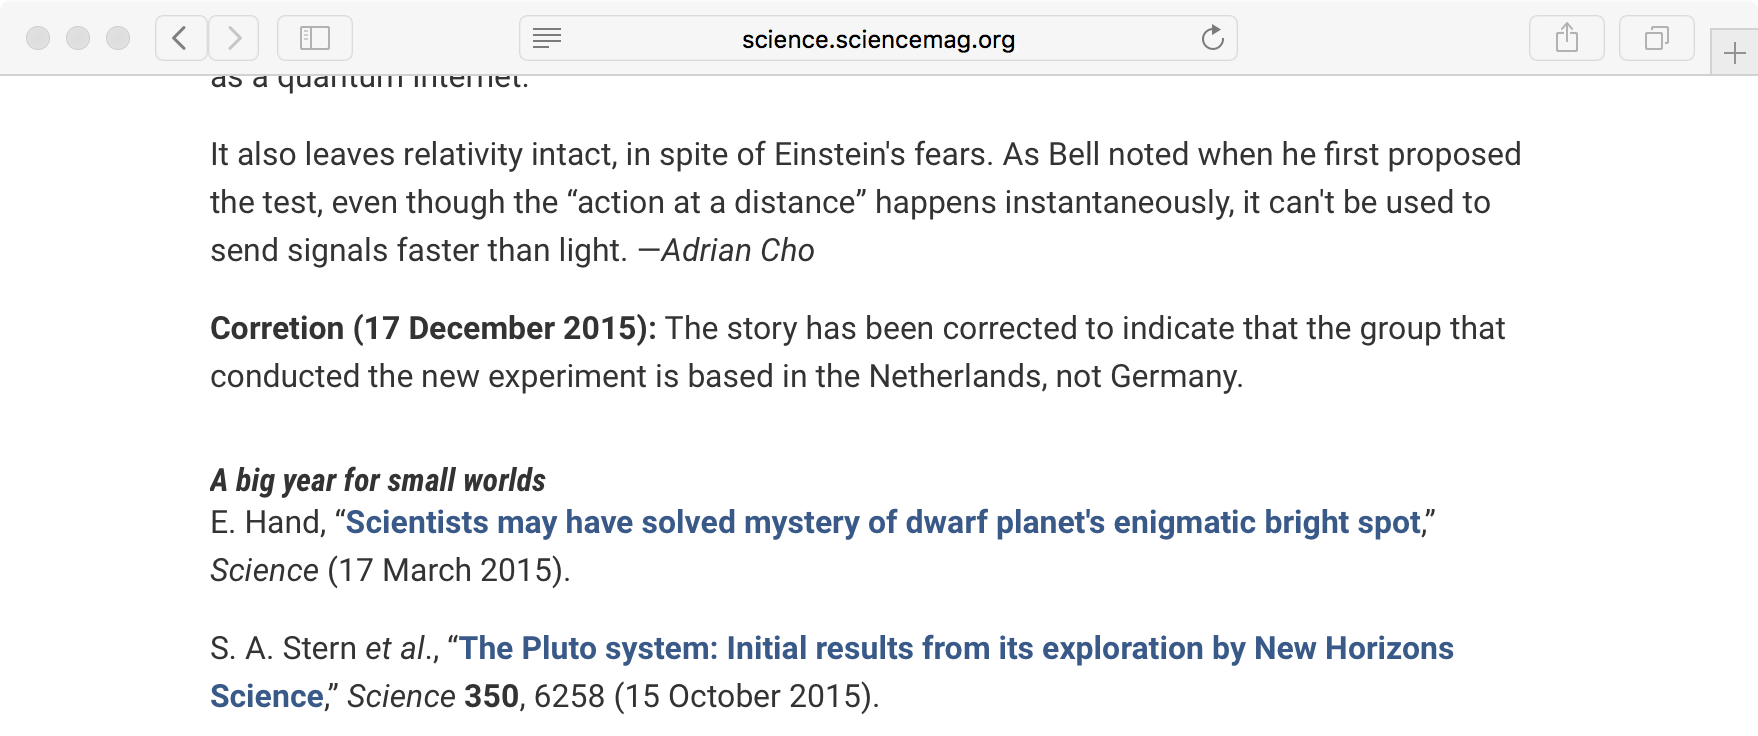Close the Safari window
This screenshot has width=1758, height=736.
(38, 38)
